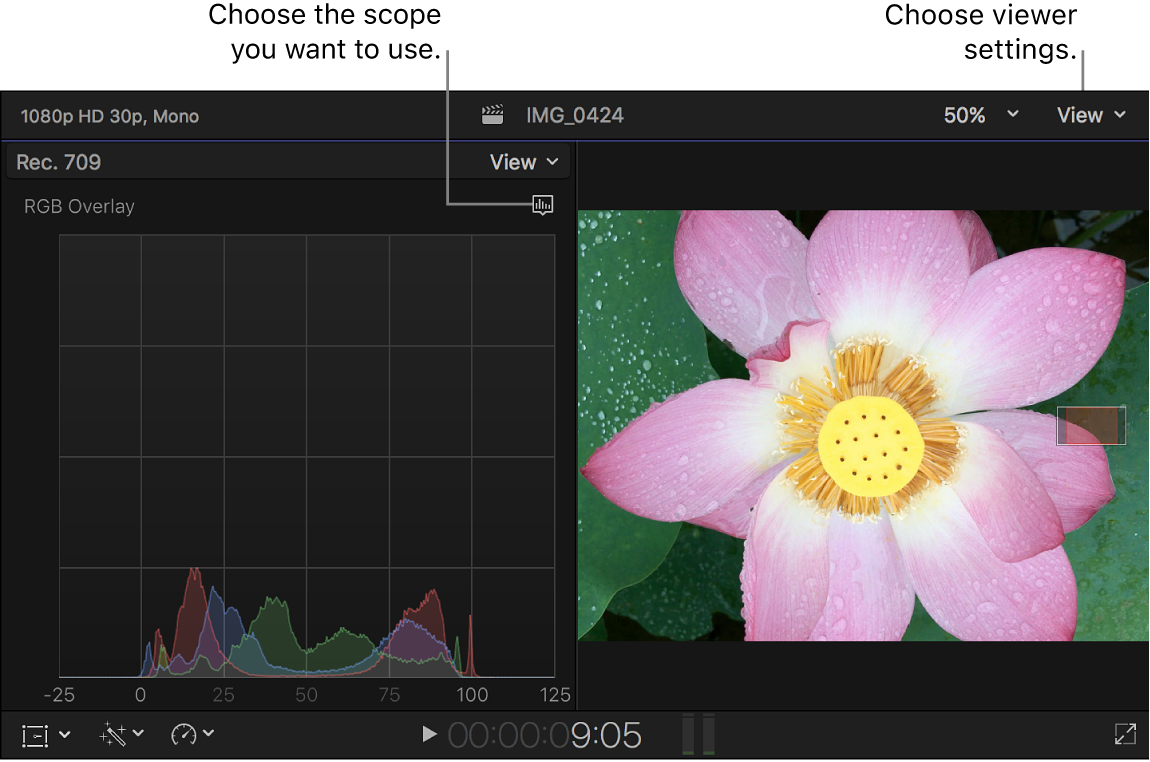This screenshot has height=762, width=1150.
Task: Open the Enhancements magic wand tool
Action: (113, 734)
